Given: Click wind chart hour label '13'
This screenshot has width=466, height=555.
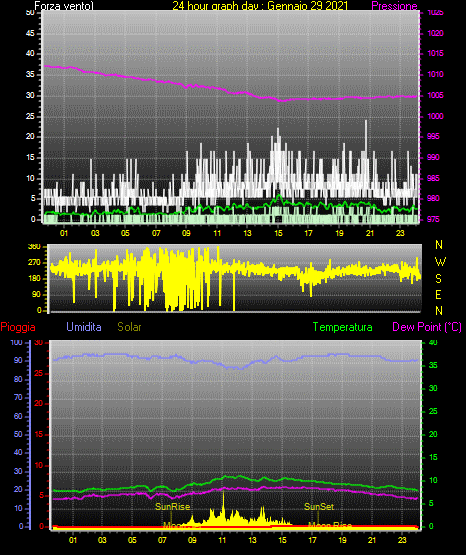Looking at the screenshot, I should click(x=247, y=233).
